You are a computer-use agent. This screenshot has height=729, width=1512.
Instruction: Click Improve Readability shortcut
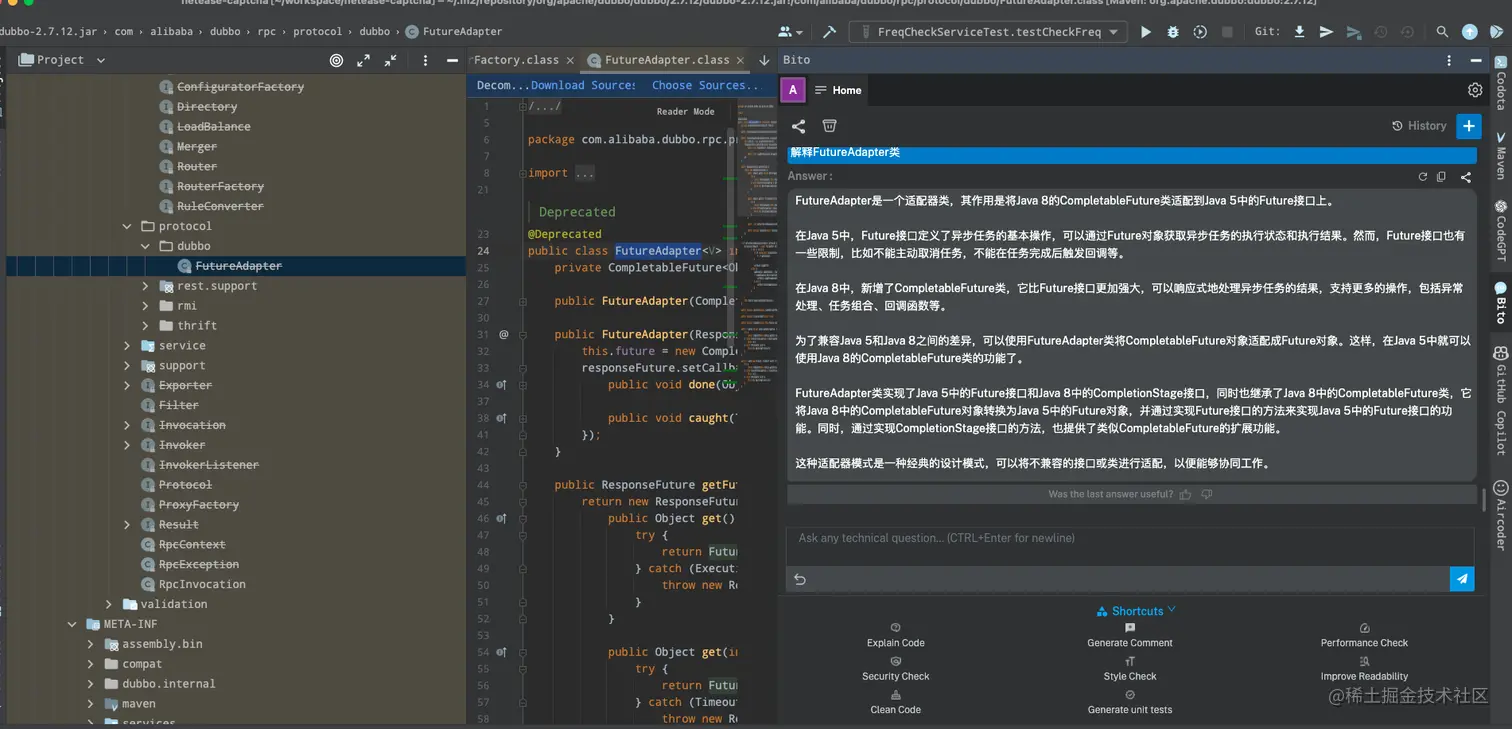(x=1364, y=669)
